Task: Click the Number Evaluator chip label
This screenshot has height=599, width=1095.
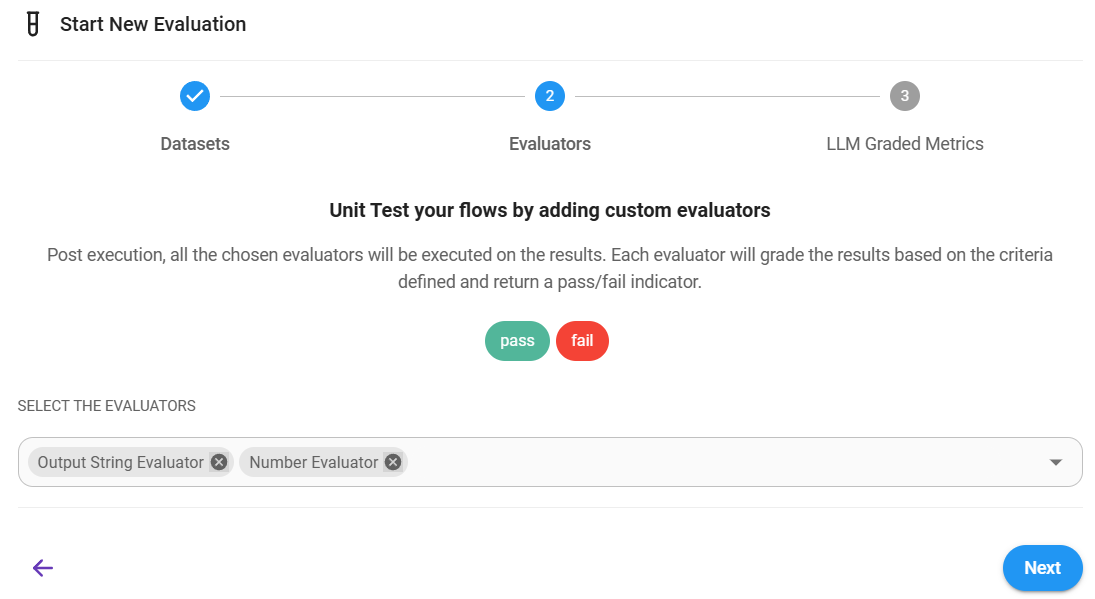Action: (313, 462)
